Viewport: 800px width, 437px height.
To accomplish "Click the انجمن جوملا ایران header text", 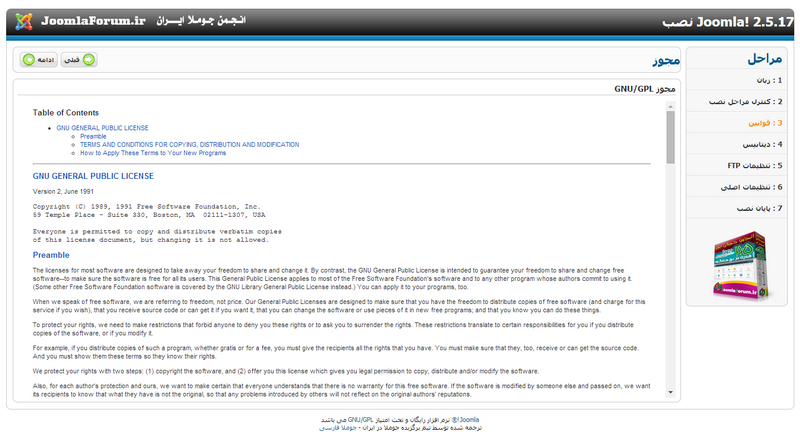I will click(x=201, y=20).
